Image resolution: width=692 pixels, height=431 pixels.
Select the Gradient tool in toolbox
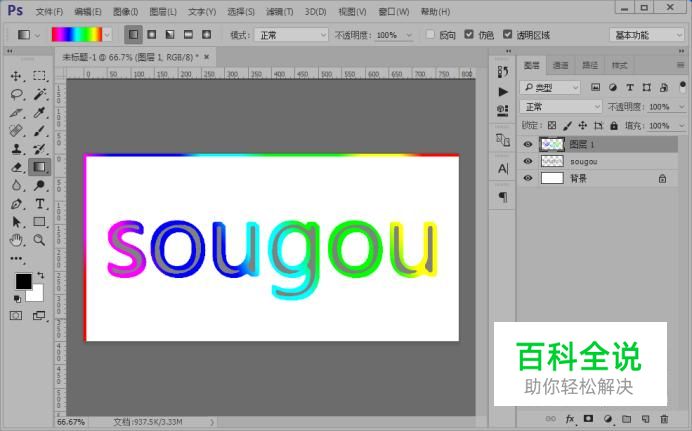(39, 167)
